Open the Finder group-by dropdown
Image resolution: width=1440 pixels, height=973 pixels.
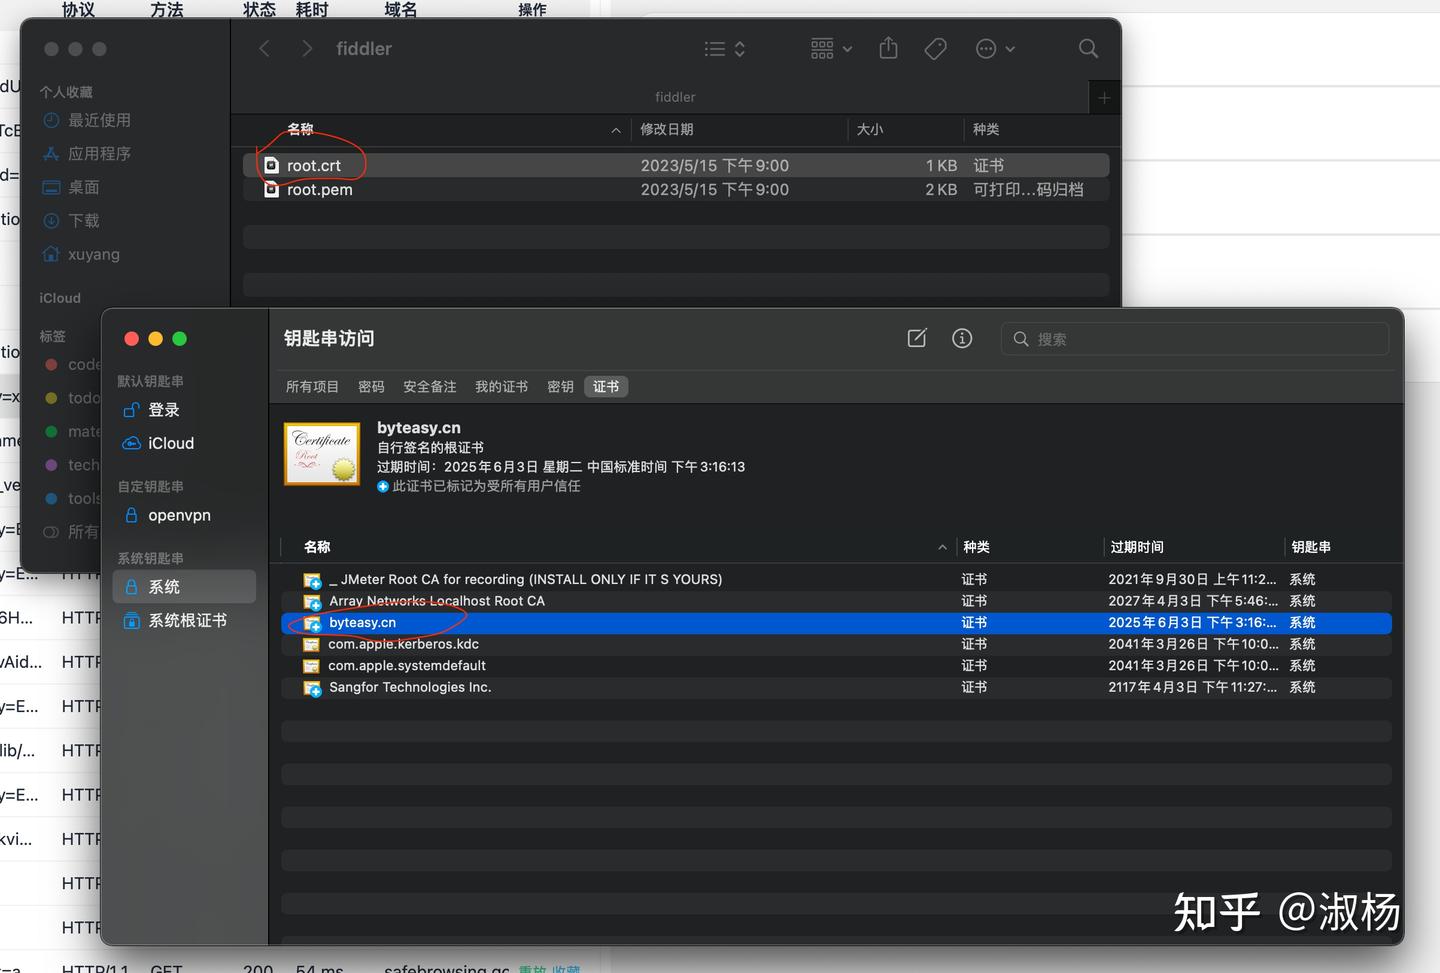coord(831,48)
